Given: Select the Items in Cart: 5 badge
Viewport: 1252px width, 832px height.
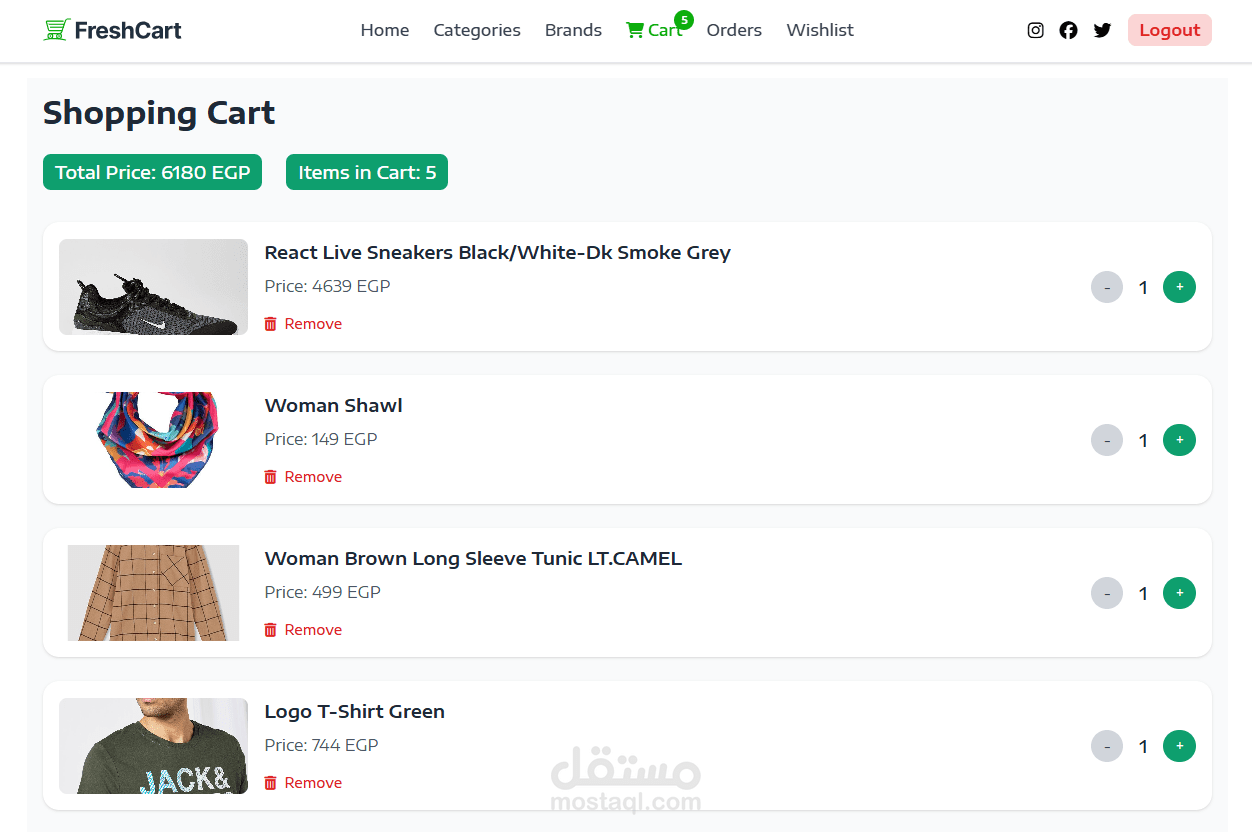Looking at the screenshot, I should 367,172.
